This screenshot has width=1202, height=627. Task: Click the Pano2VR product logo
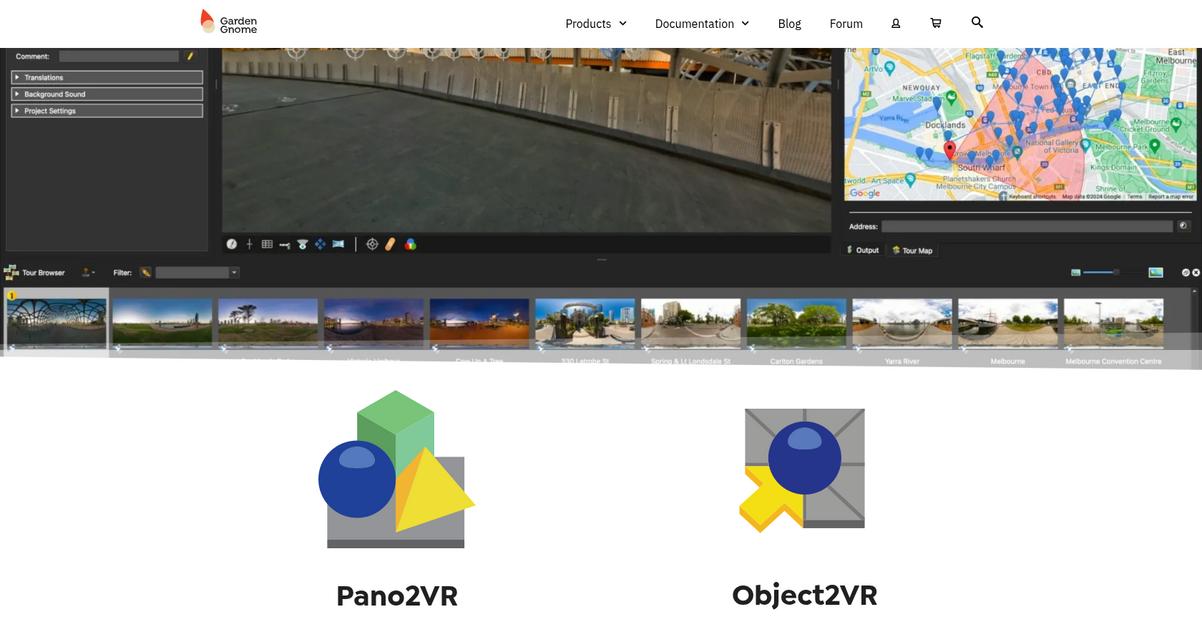(397, 469)
